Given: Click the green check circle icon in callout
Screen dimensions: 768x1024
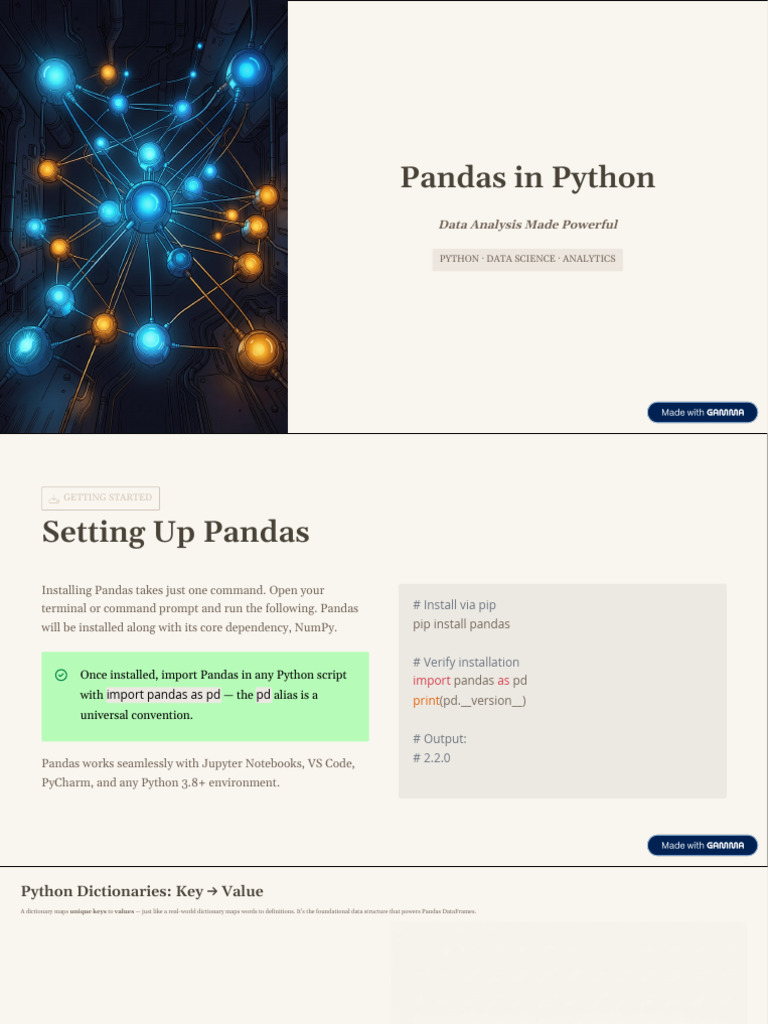Looking at the screenshot, I should click(x=61, y=675).
